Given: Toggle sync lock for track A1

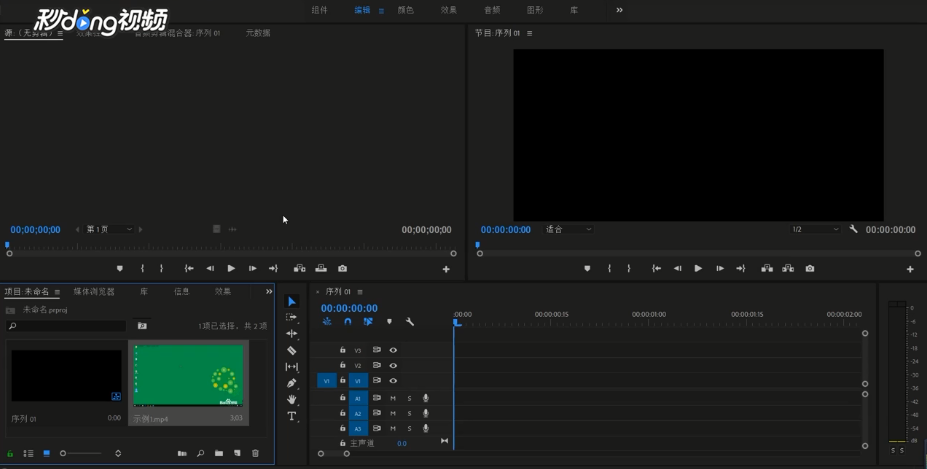Looking at the screenshot, I should coord(377,398).
